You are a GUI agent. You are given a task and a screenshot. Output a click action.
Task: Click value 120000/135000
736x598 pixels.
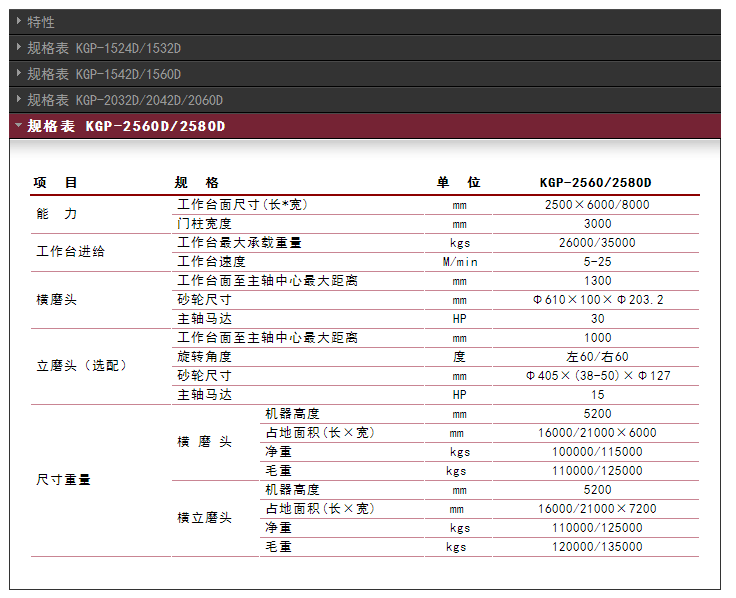point(597,547)
